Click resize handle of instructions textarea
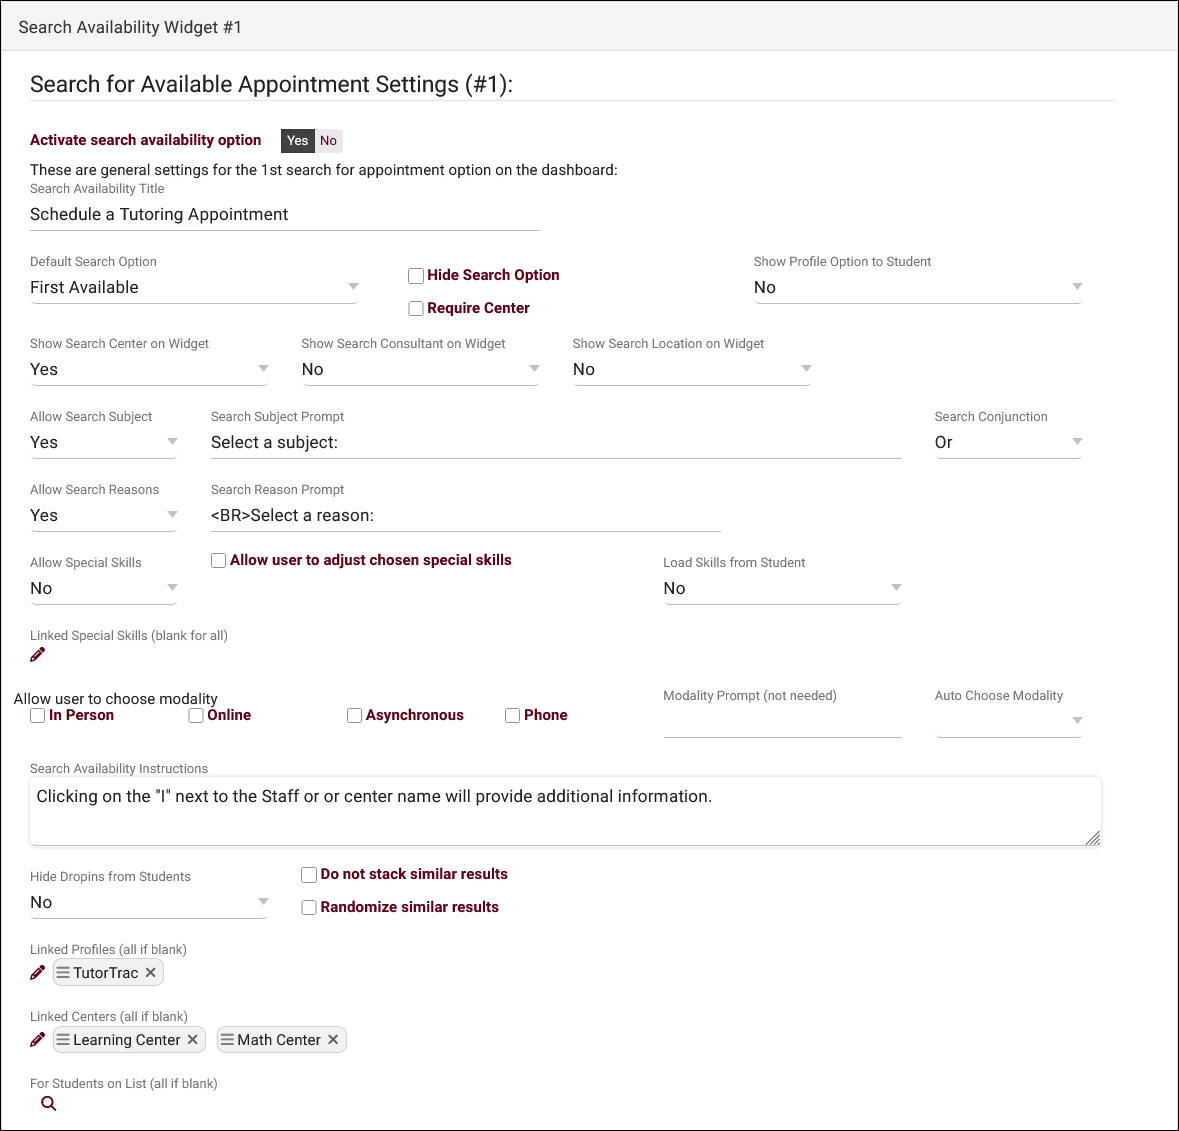Screen dimensions: 1179x1131 click(1093, 838)
